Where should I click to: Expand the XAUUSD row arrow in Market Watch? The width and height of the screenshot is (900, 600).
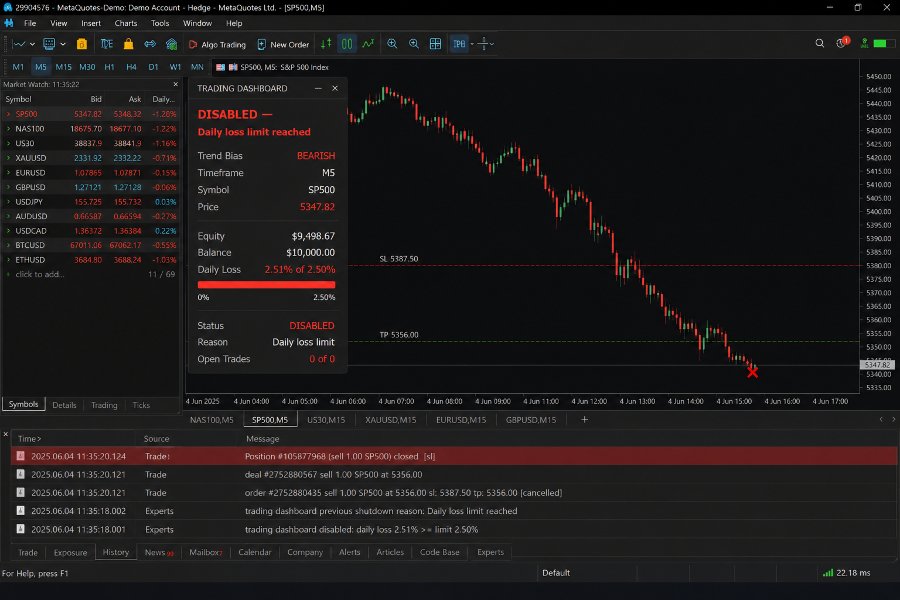tap(8, 157)
